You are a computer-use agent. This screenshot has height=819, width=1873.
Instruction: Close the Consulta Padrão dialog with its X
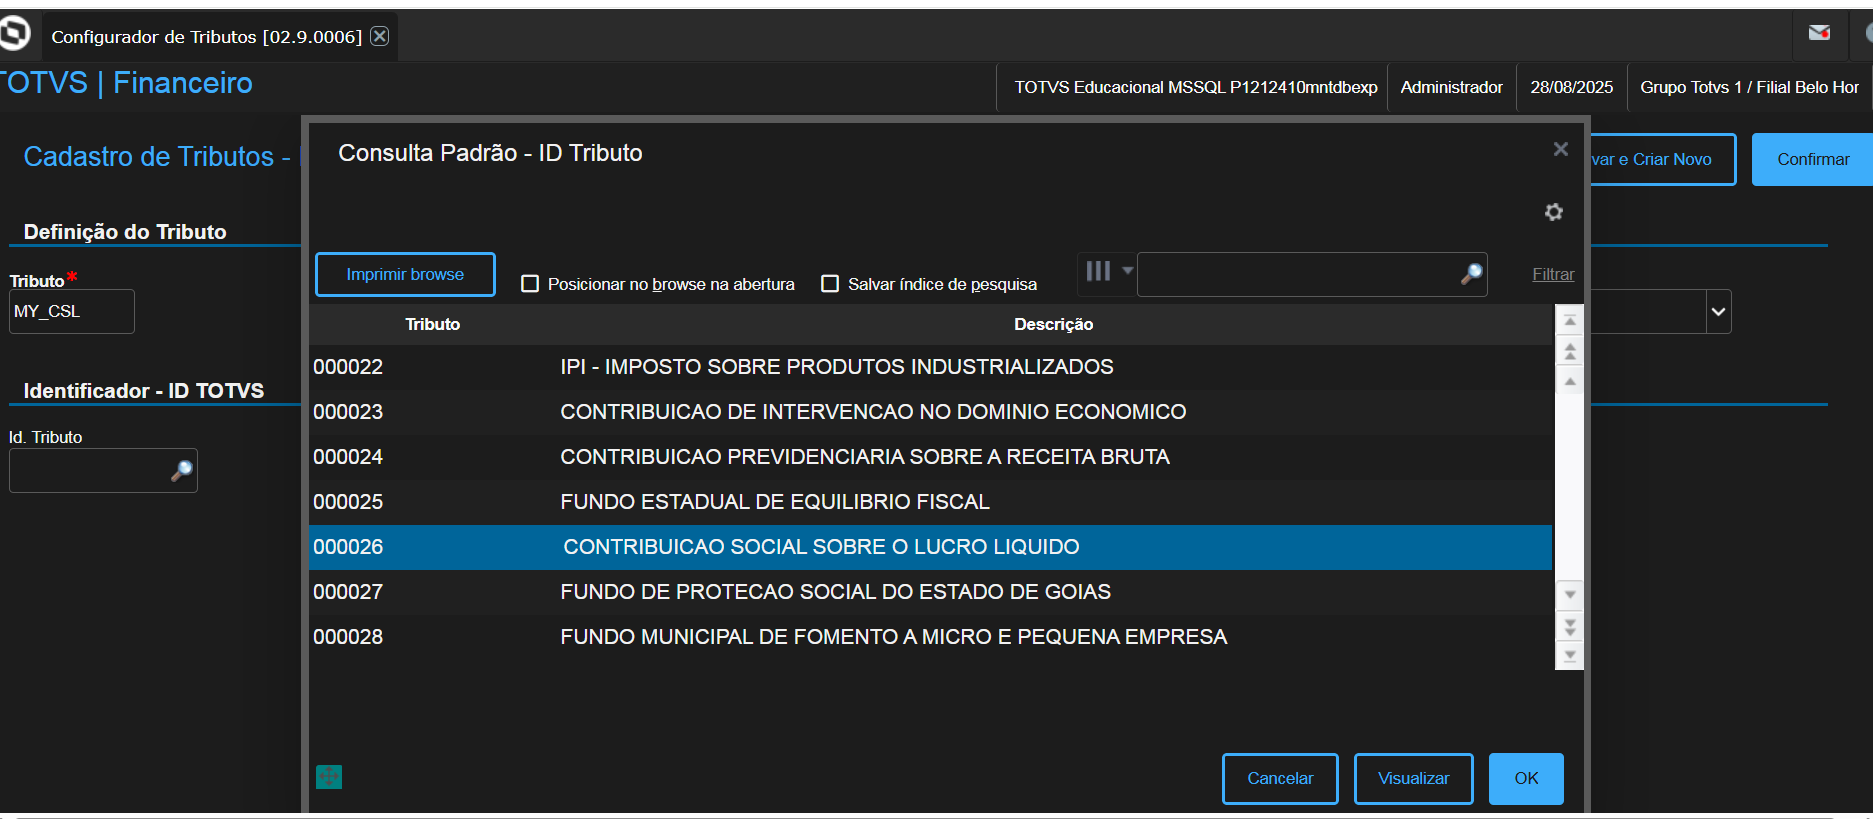(x=1560, y=149)
